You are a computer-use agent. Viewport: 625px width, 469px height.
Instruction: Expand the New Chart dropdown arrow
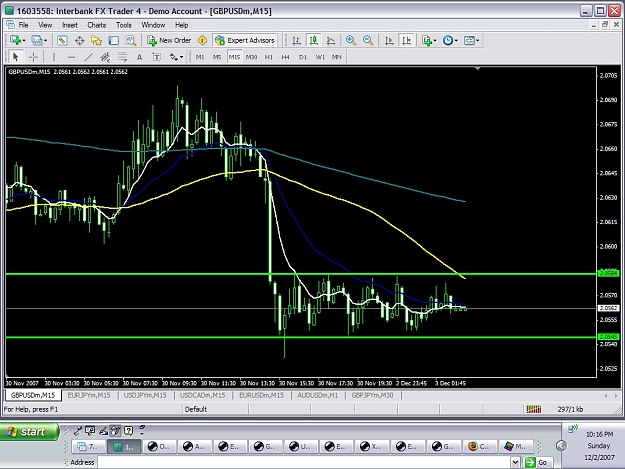coord(24,41)
